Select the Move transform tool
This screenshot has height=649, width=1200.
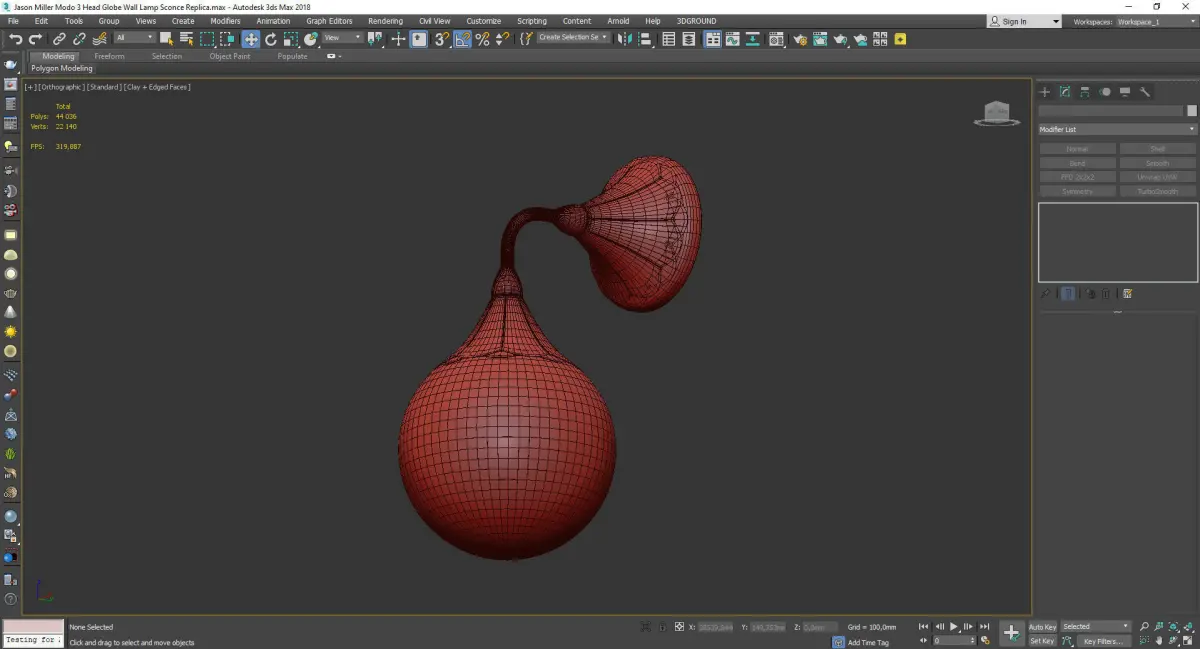pos(250,39)
